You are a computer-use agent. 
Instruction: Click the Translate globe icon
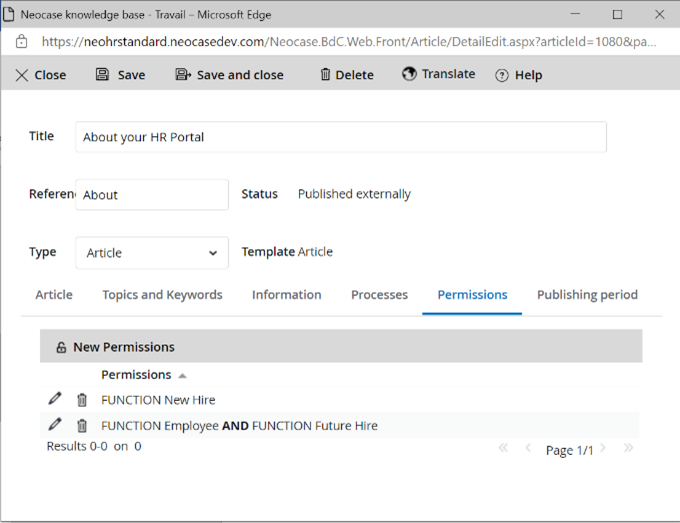click(409, 74)
